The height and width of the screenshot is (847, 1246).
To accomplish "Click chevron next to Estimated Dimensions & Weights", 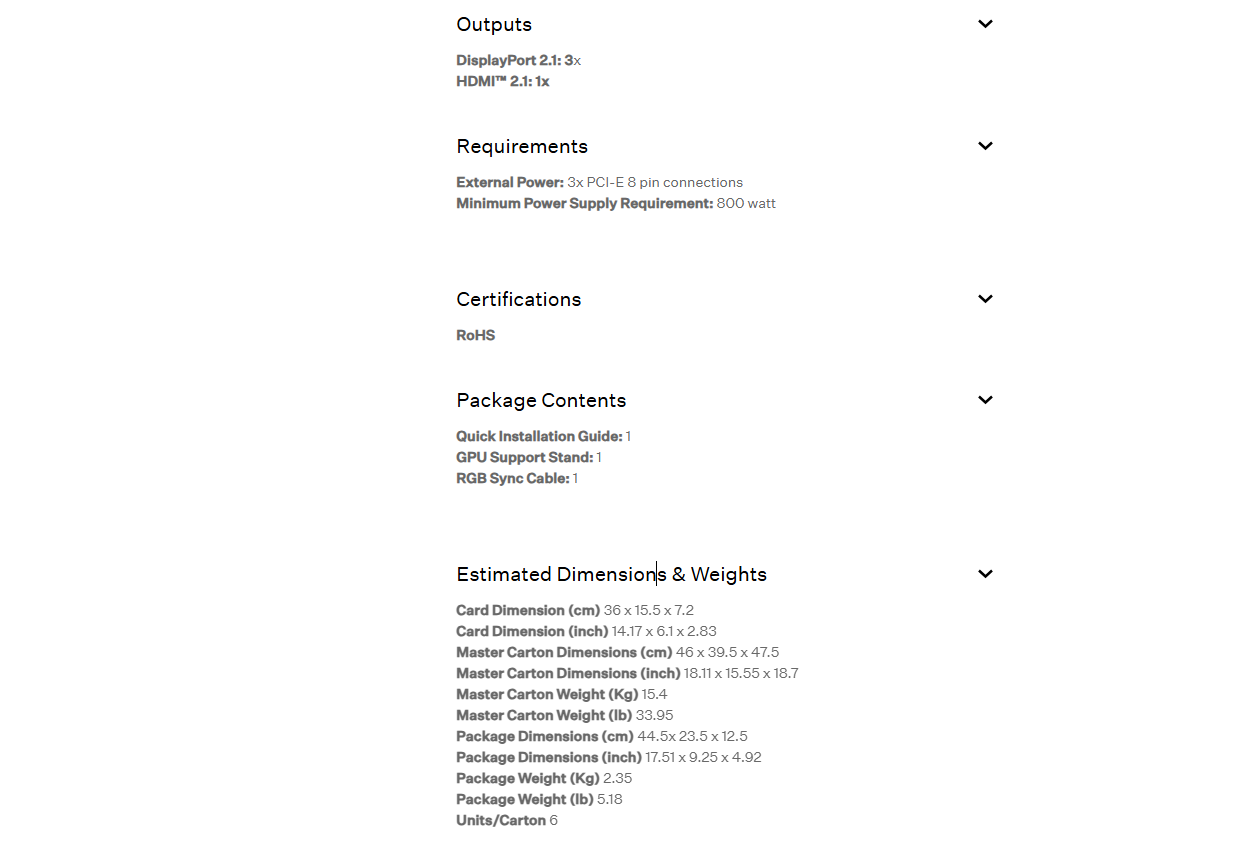I will pos(985,574).
